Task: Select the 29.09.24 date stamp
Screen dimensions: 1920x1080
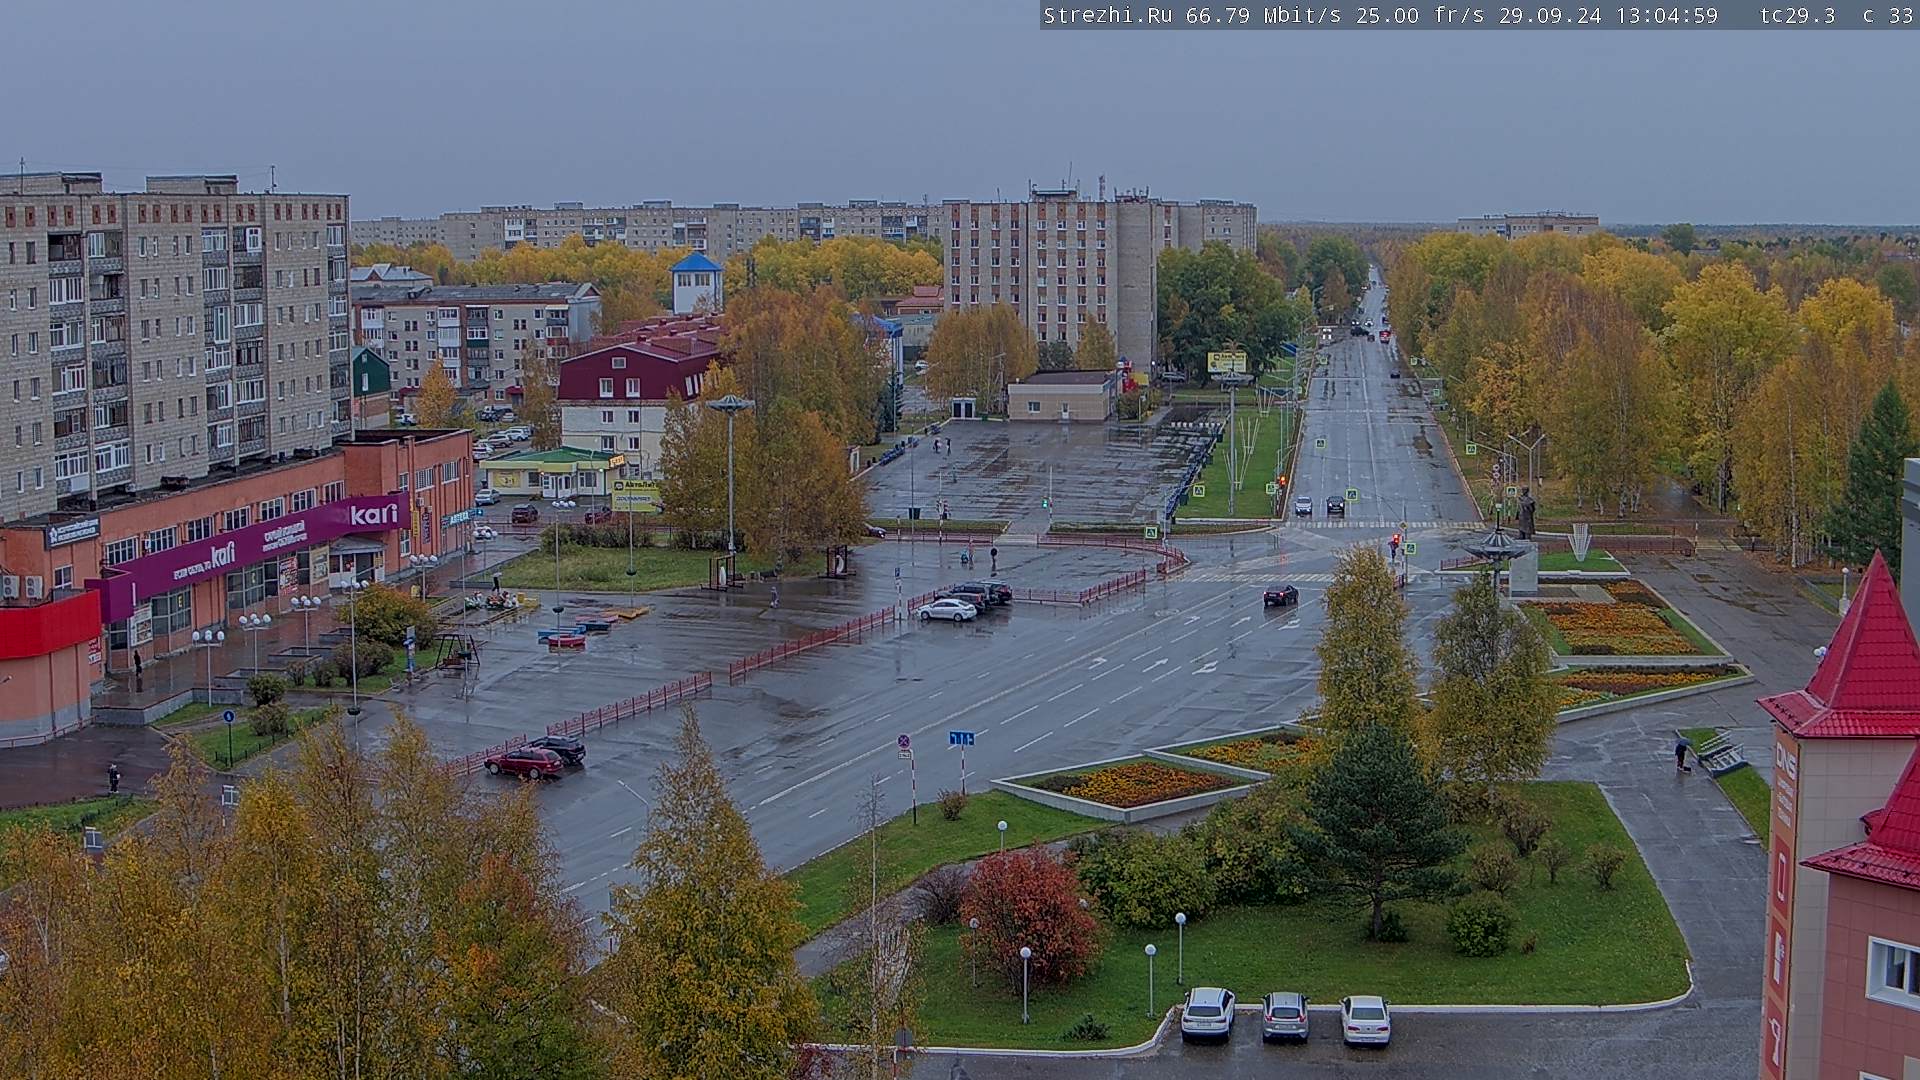Action: 1550,15
